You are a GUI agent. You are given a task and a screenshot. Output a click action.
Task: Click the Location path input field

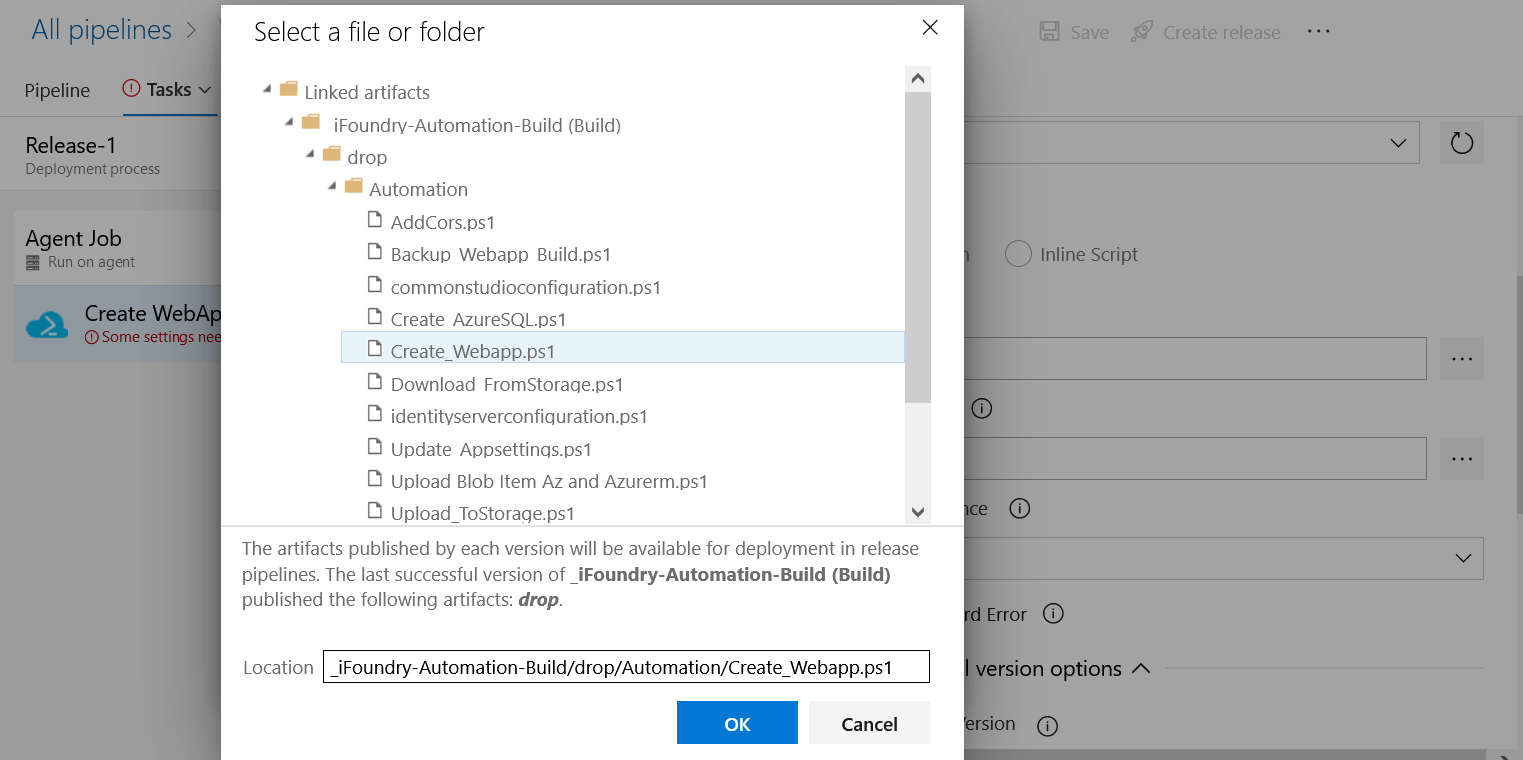pyautogui.click(x=626, y=667)
